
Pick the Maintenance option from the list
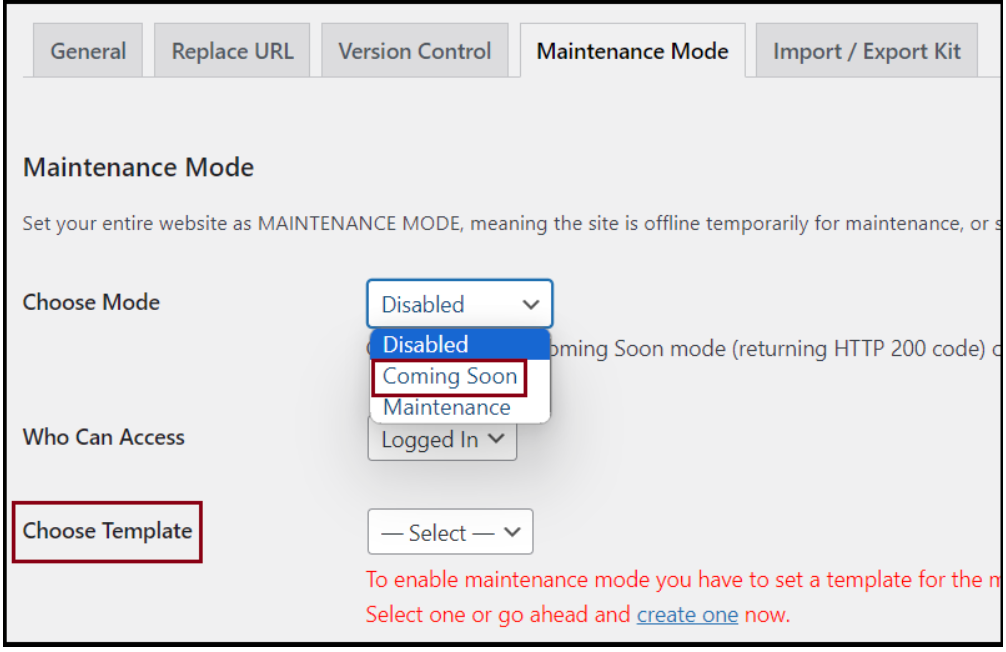447,407
